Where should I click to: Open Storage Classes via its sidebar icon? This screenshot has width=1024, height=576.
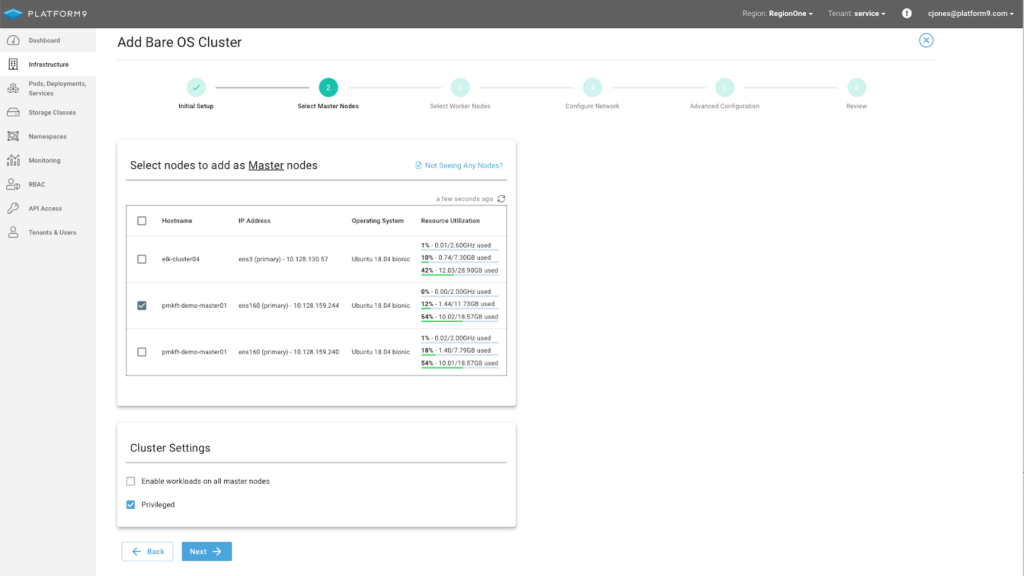tap(13, 113)
